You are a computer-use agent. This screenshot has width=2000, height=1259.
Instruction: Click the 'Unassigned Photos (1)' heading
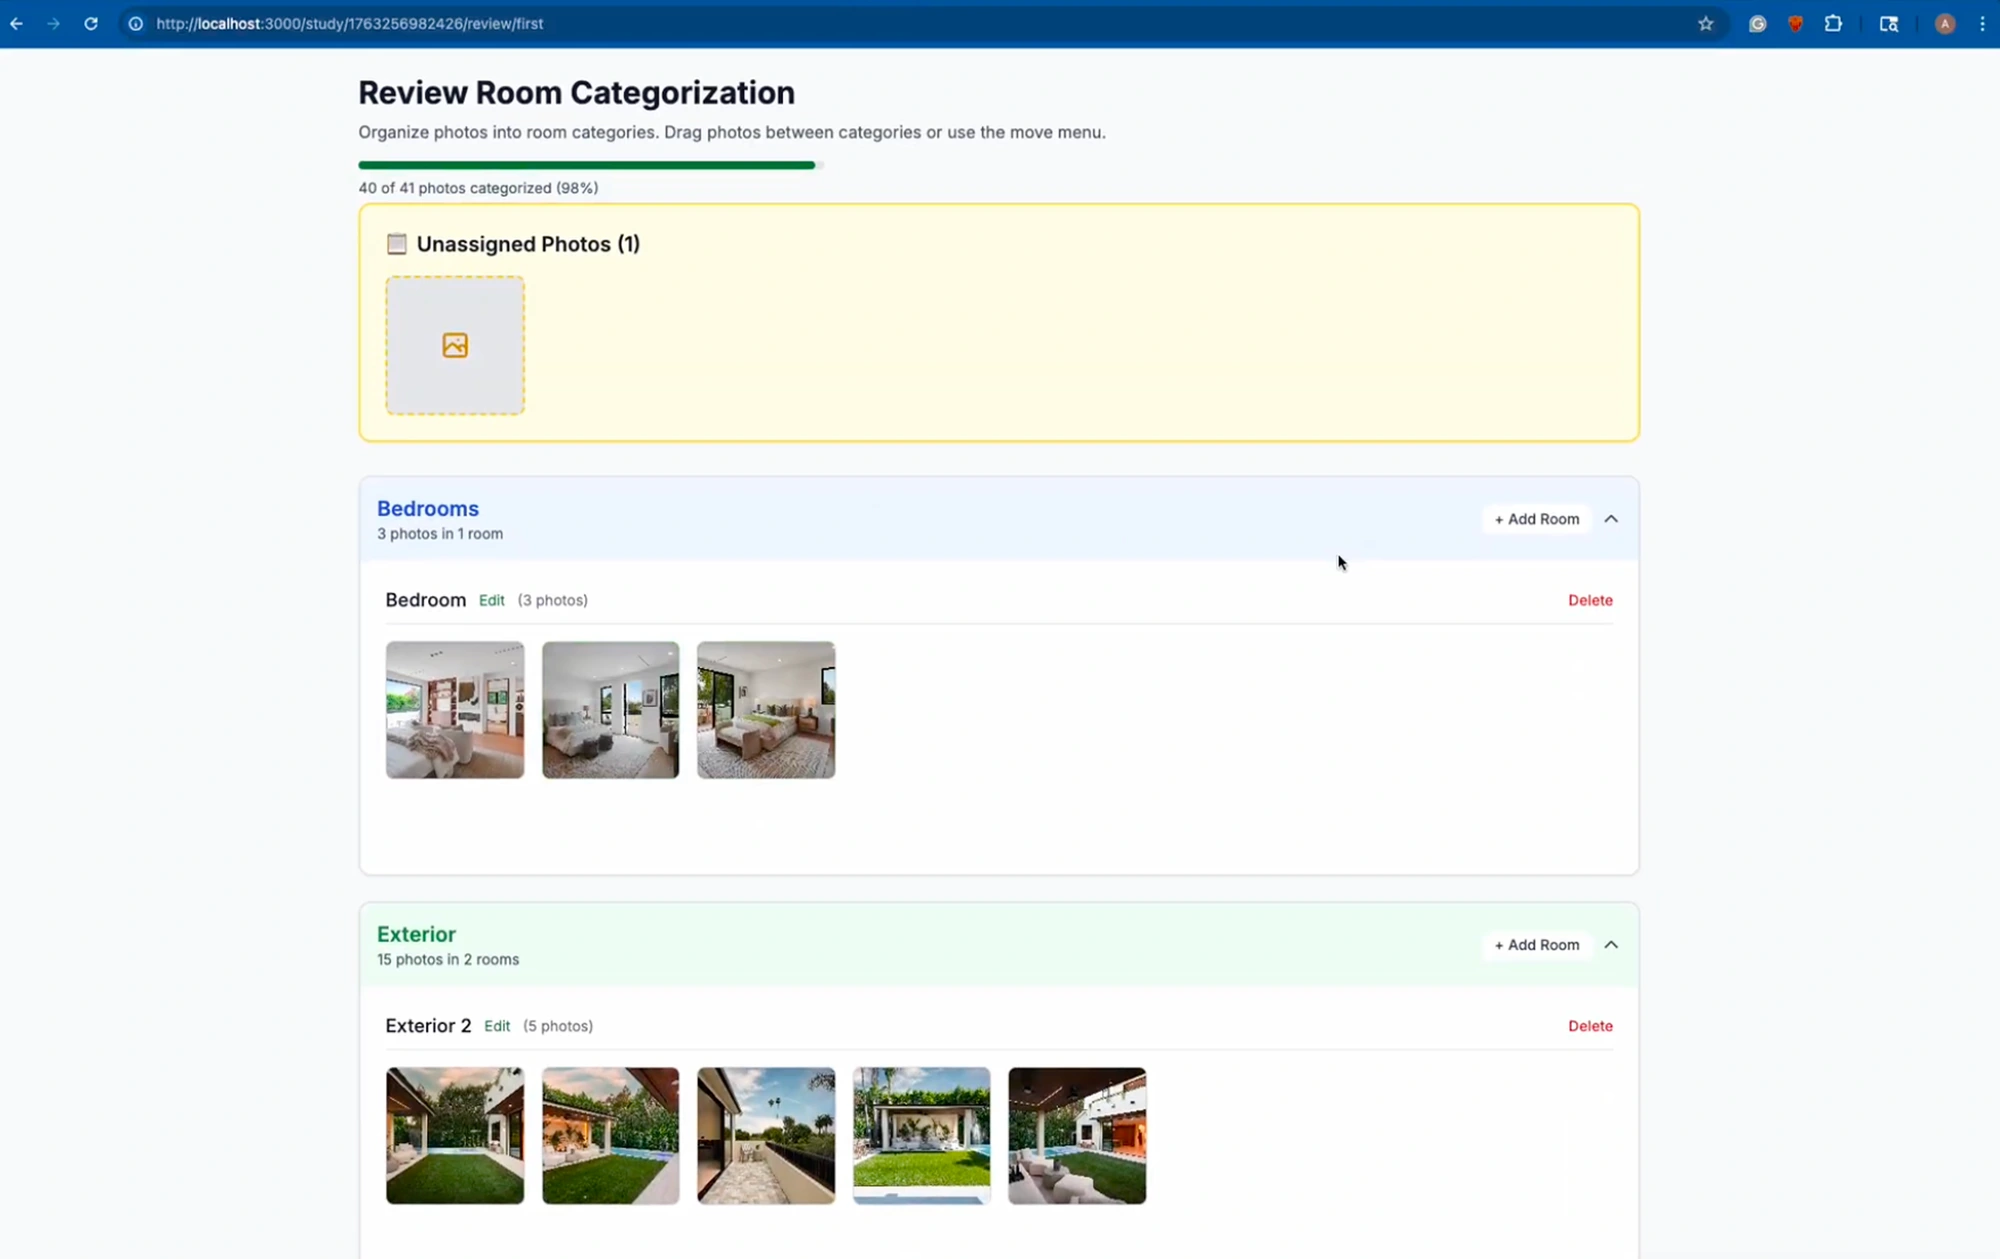point(528,244)
